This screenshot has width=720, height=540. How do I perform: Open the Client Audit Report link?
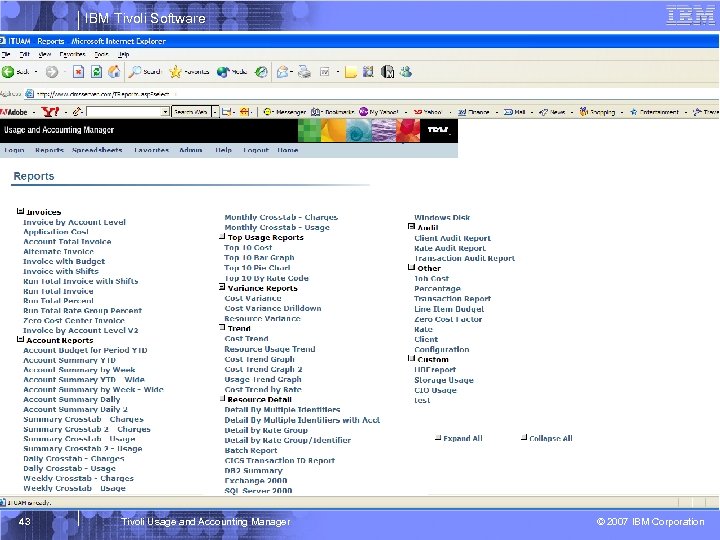(x=452, y=238)
